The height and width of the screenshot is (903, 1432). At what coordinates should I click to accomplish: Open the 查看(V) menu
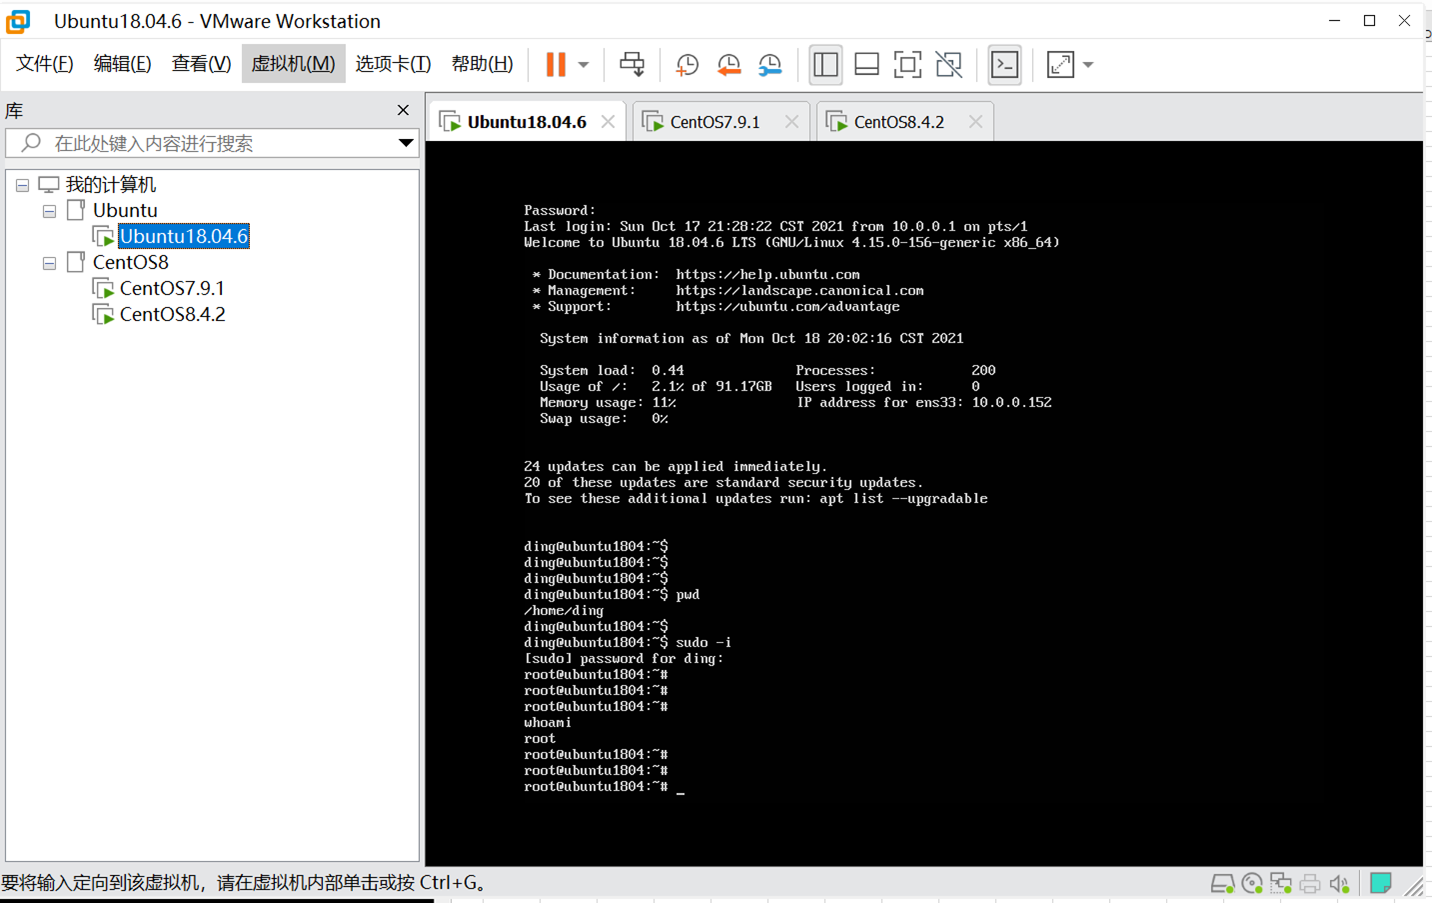(201, 64)
